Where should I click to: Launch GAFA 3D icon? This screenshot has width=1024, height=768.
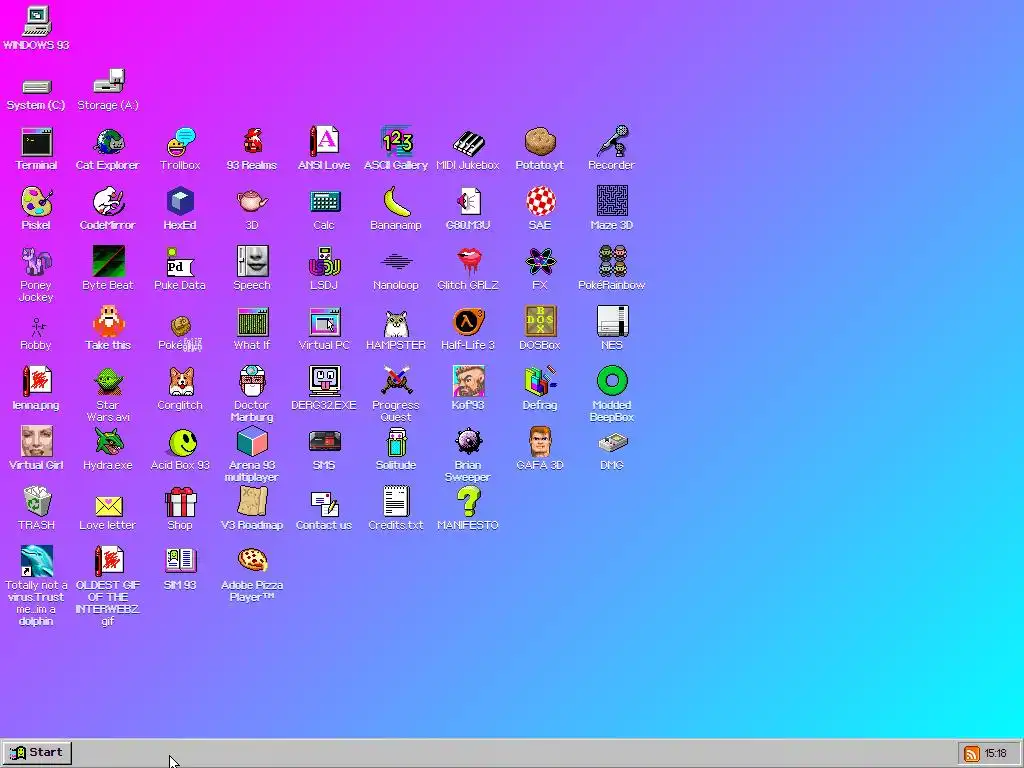click(540, 441)
